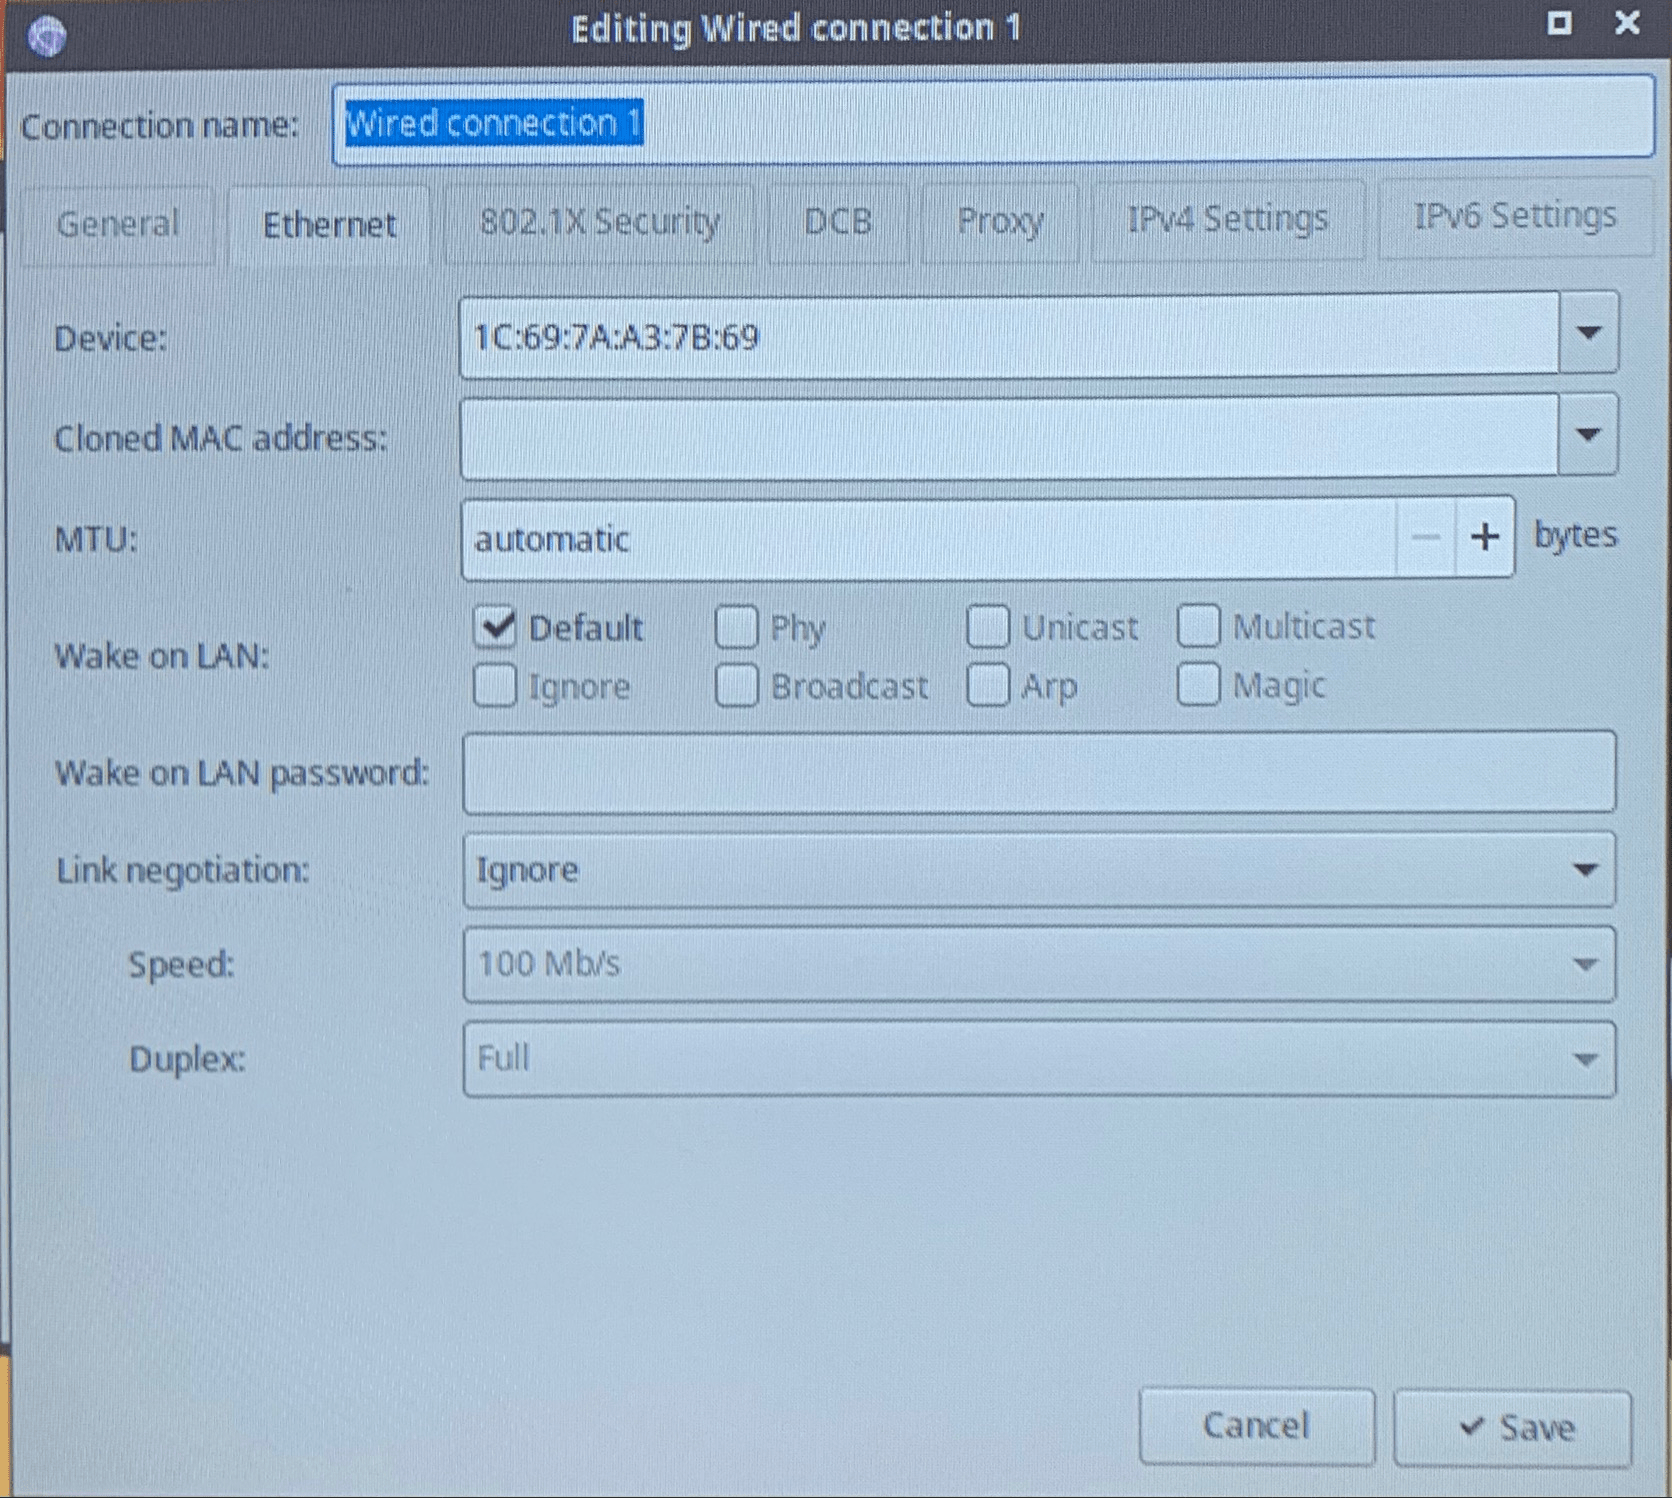1672x1498 pixels.
Task: Expand the Speed dropdown
Action: pyautogui.click(x=1038, y=964)
